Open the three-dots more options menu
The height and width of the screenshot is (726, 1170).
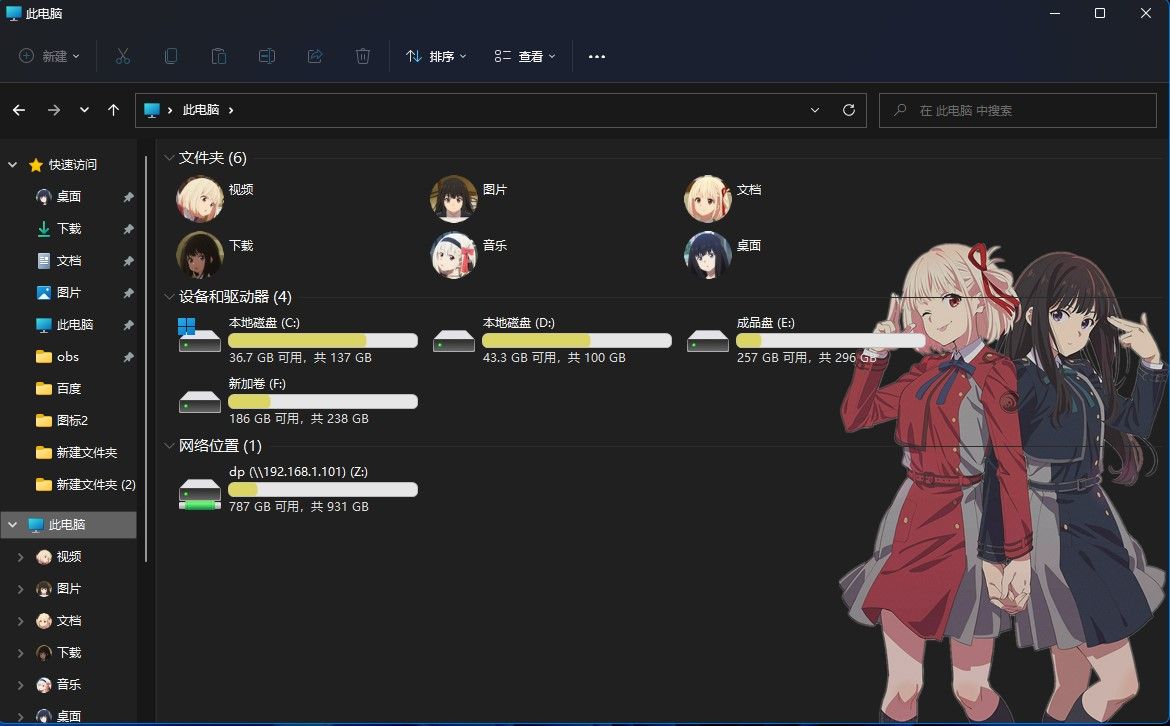pyautogui.click(x=597, y=56)
